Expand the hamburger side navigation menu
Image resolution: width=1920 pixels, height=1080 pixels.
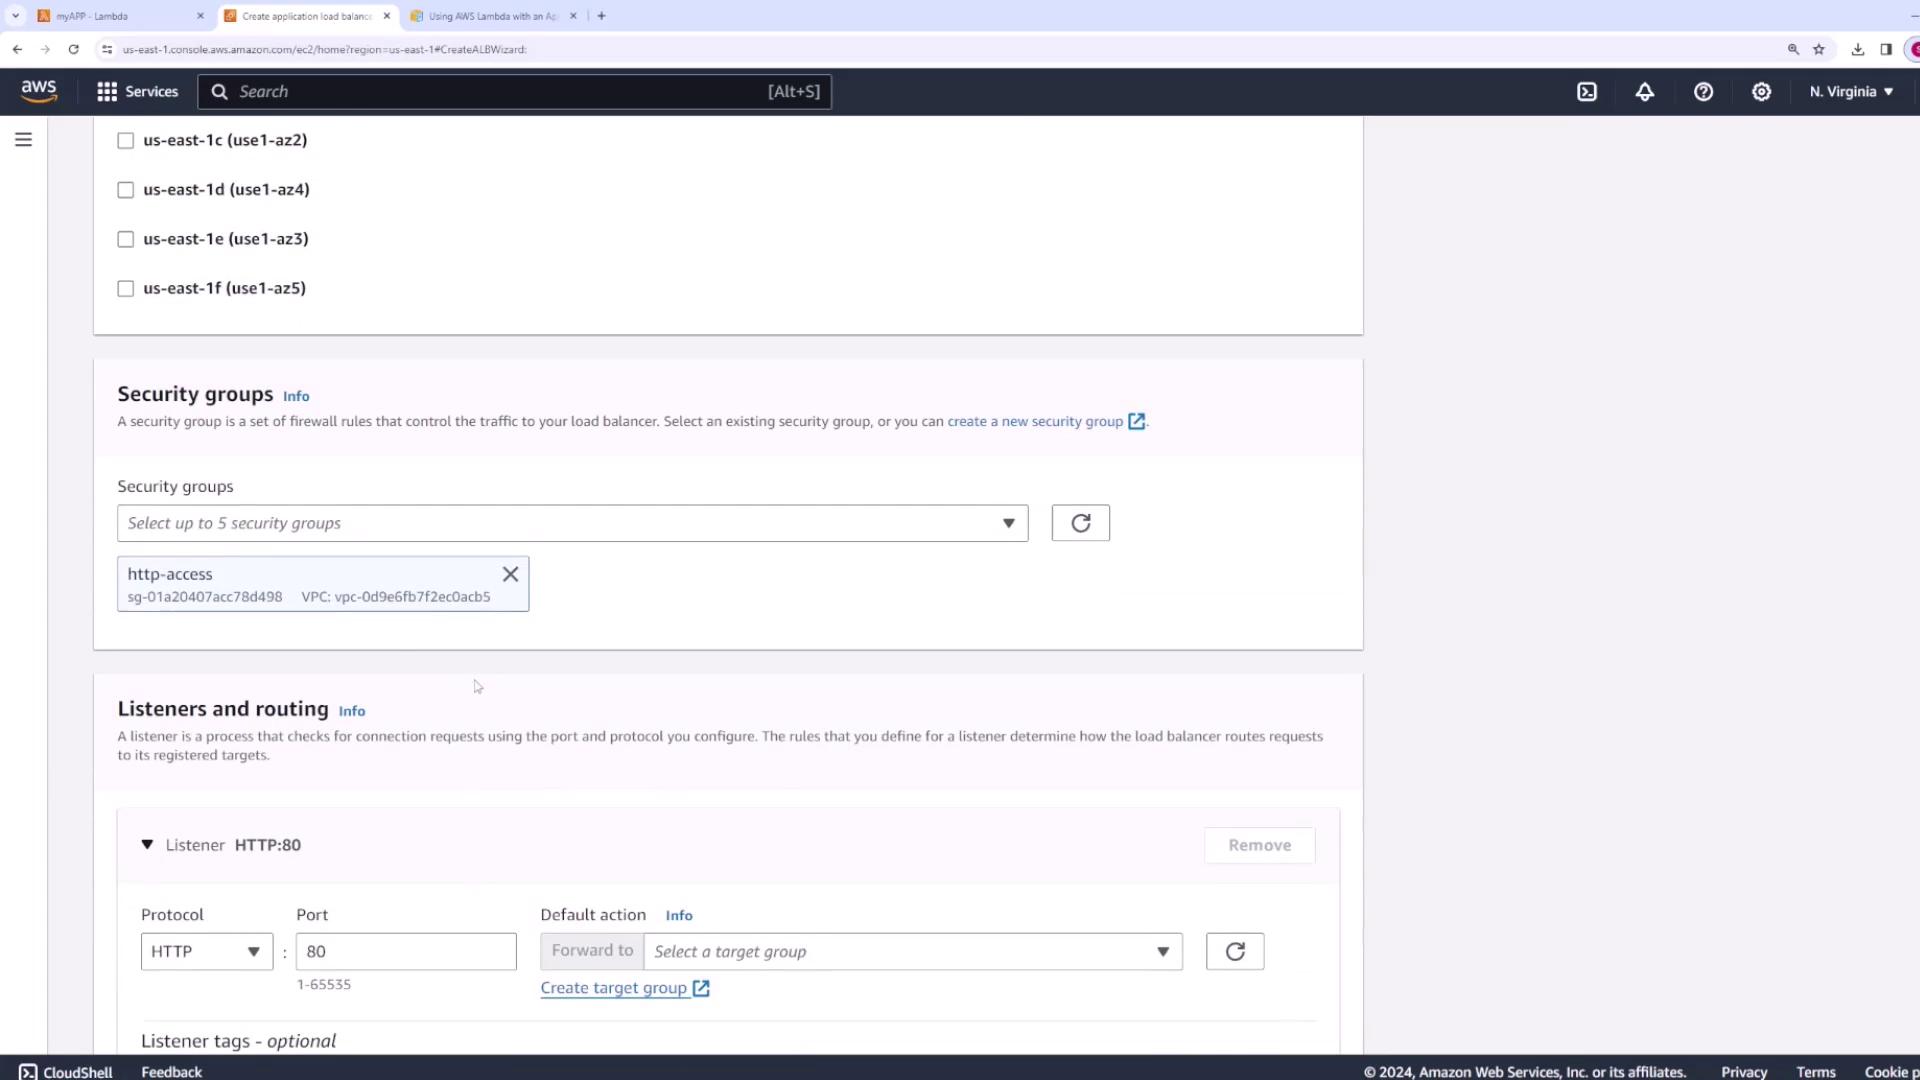coord(24,140)
